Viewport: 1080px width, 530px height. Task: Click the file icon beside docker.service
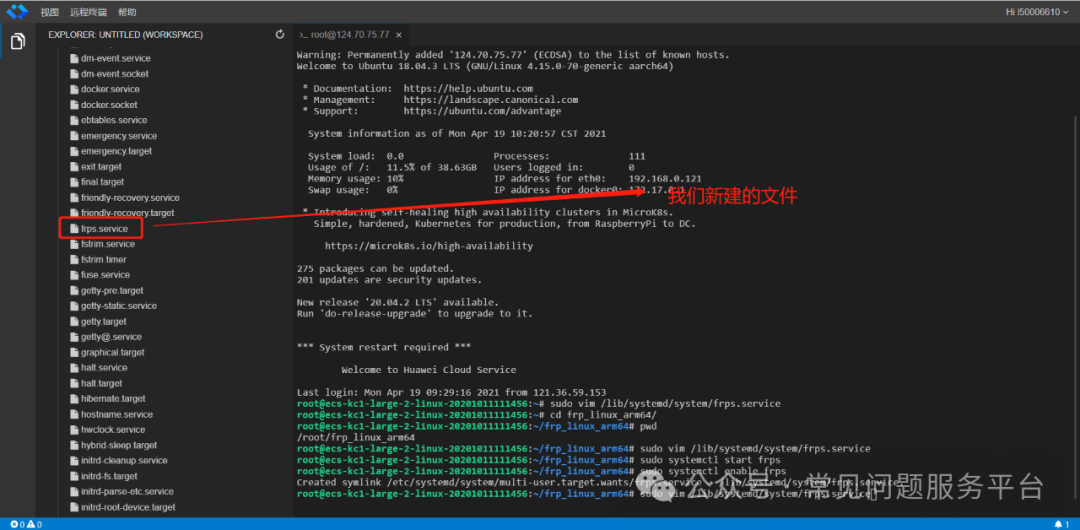coord(74,90)
